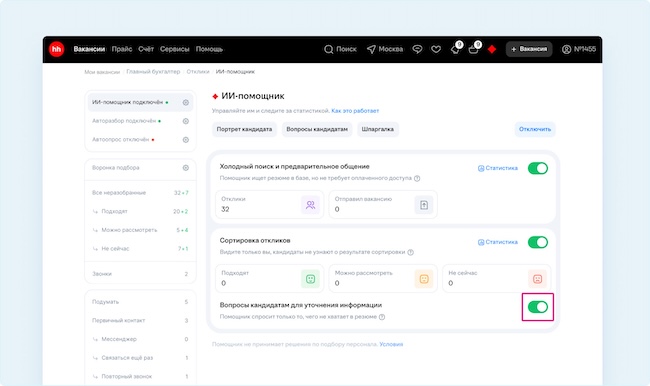The height and width of the screenshot is (386, 650).
Task: Open Счёт menu item
Action: coord(146,49)
